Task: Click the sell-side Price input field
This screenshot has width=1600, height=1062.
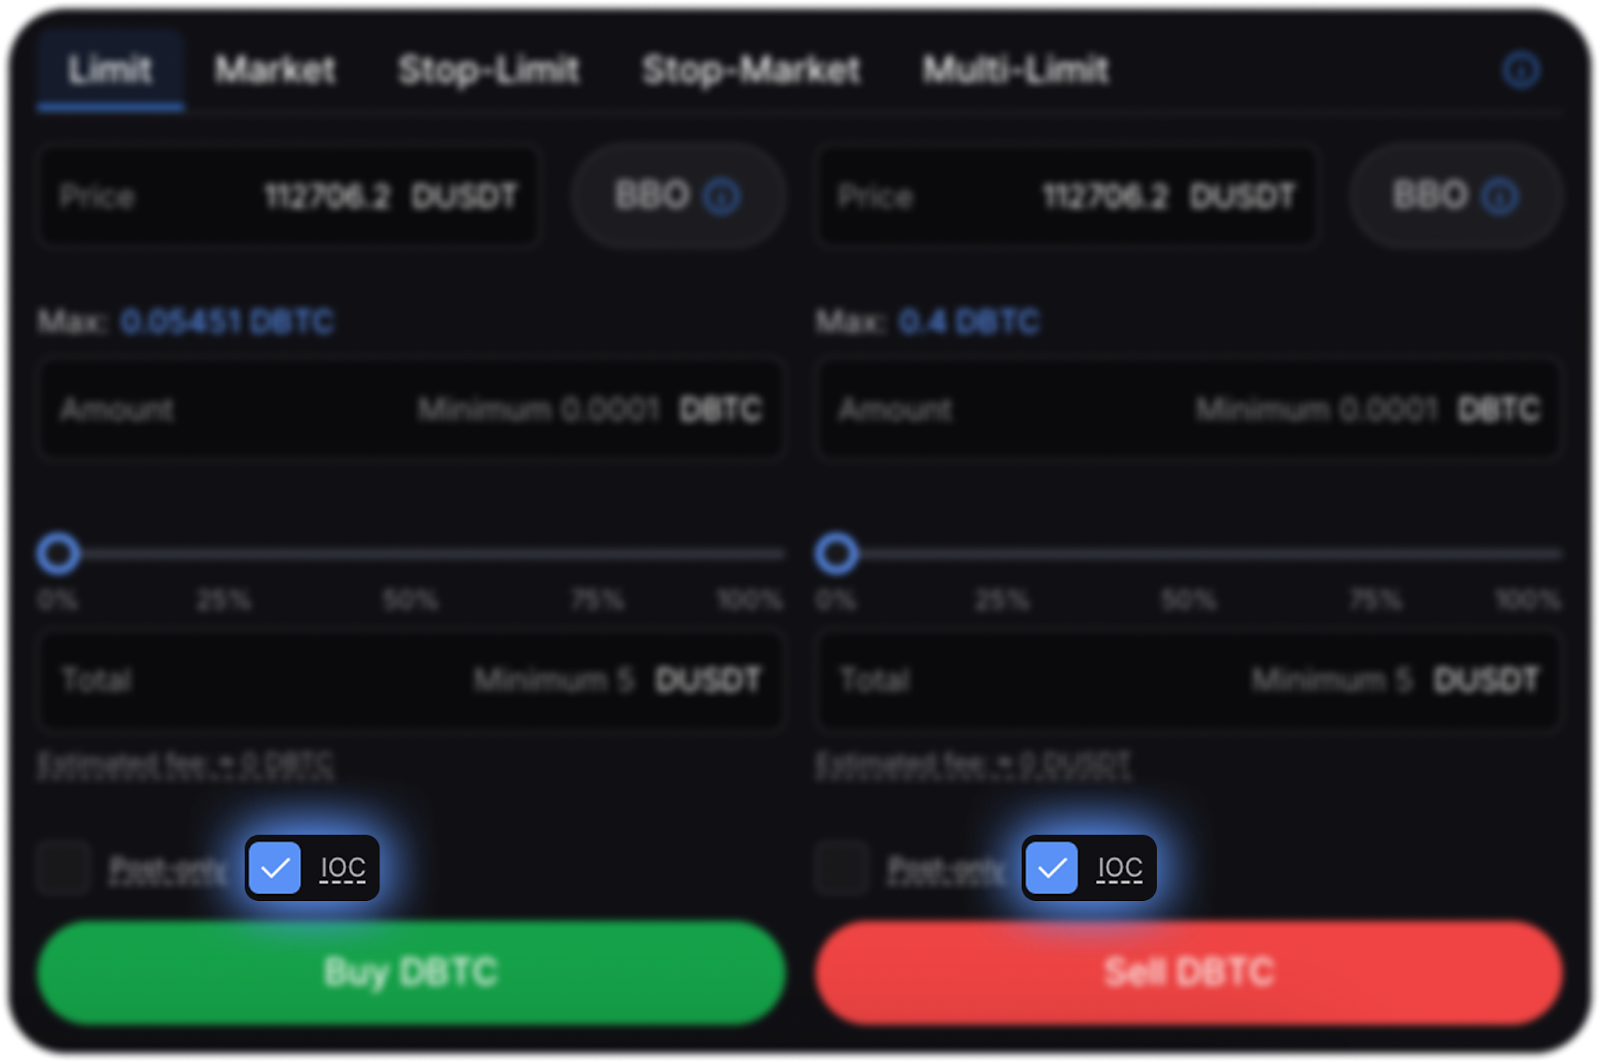Action: [x=1066, y=196]
